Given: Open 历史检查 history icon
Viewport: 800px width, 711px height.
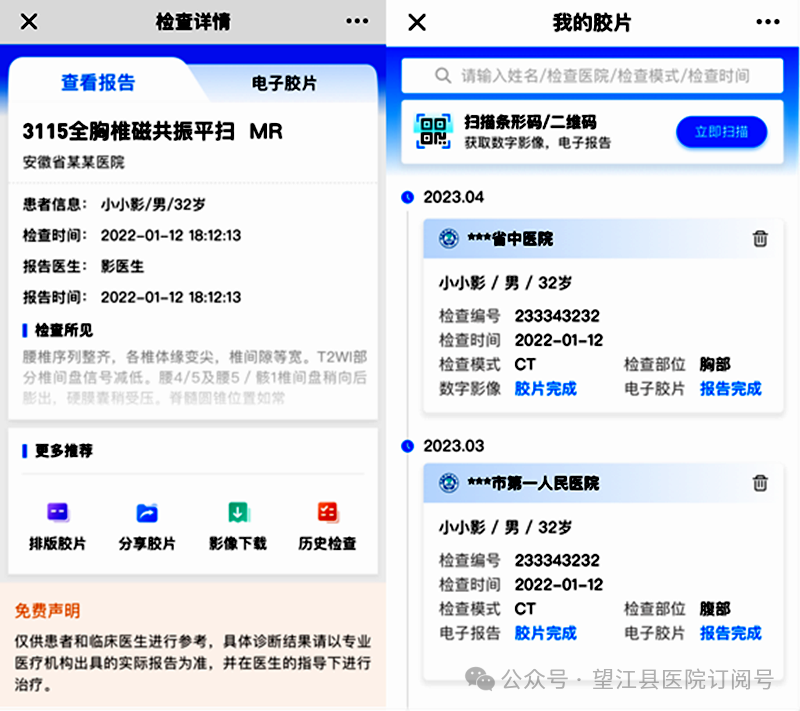Looking at the screenshot, I should coord(327,513).
